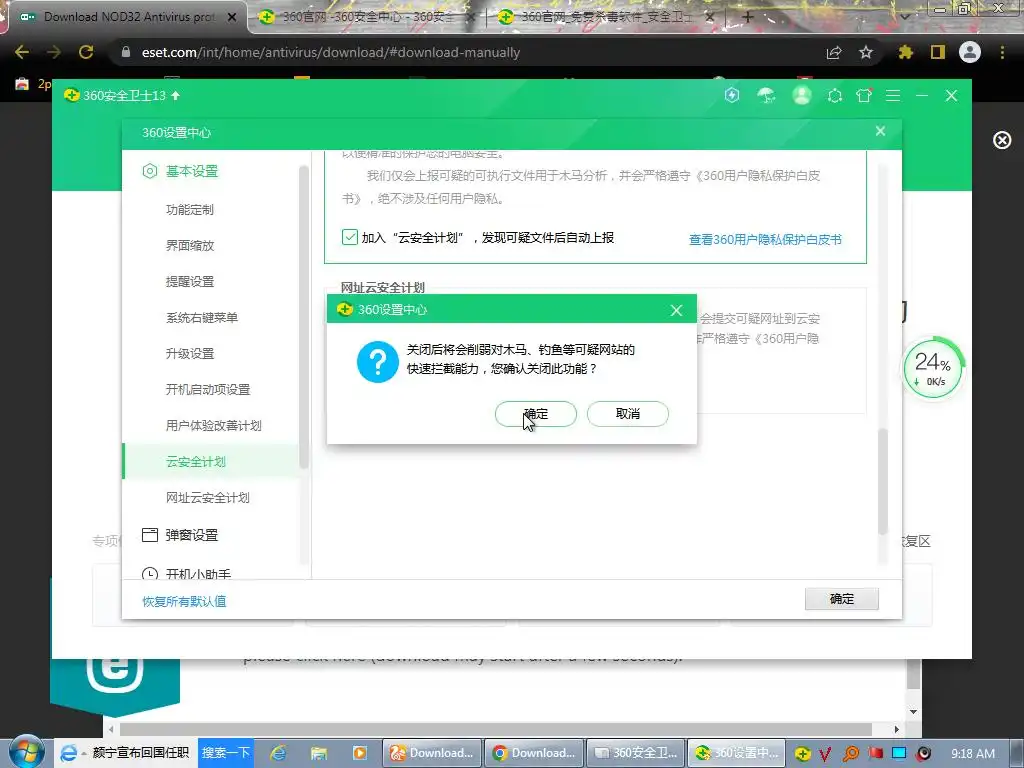Click the red V tray icon
This screenshot has width=1024, height=768.
point(825,754)
